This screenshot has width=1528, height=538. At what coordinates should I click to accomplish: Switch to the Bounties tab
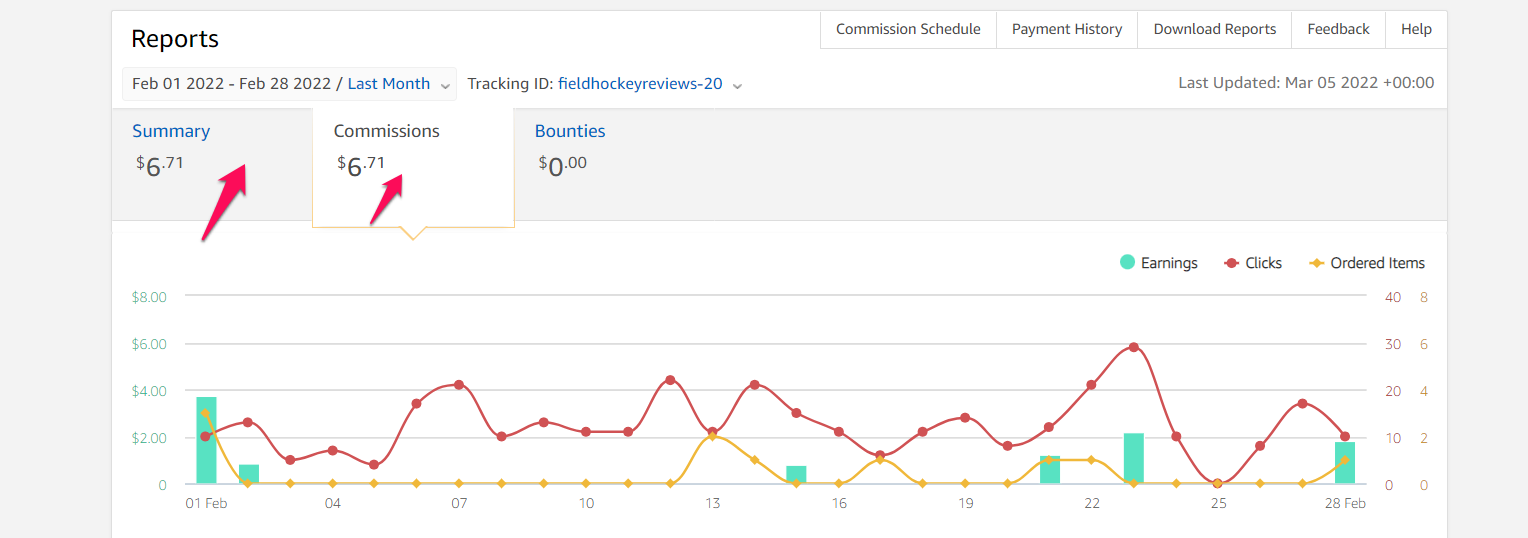click(x=570, y=131)
